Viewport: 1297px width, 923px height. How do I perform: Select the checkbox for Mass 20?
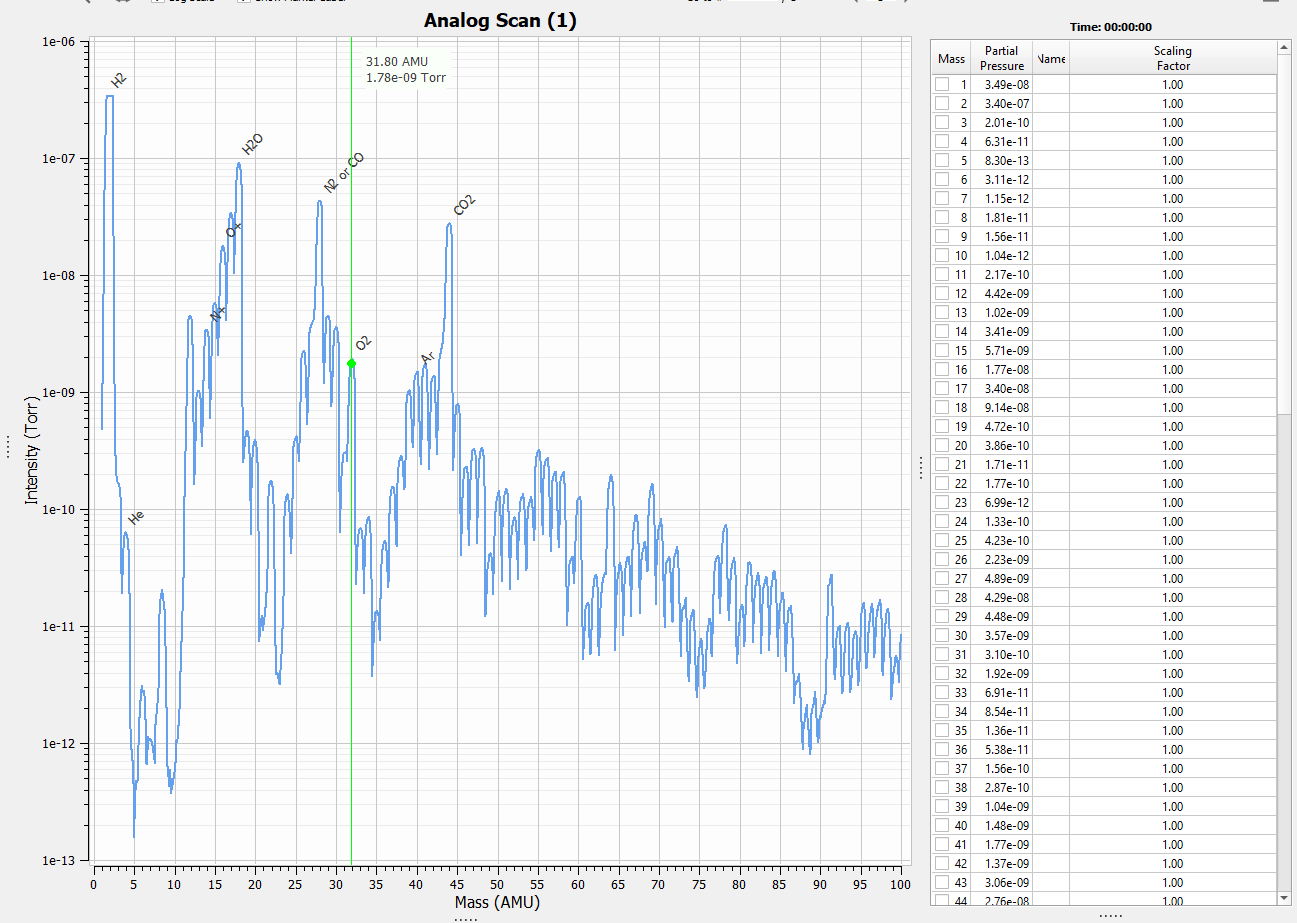(942, 446)
